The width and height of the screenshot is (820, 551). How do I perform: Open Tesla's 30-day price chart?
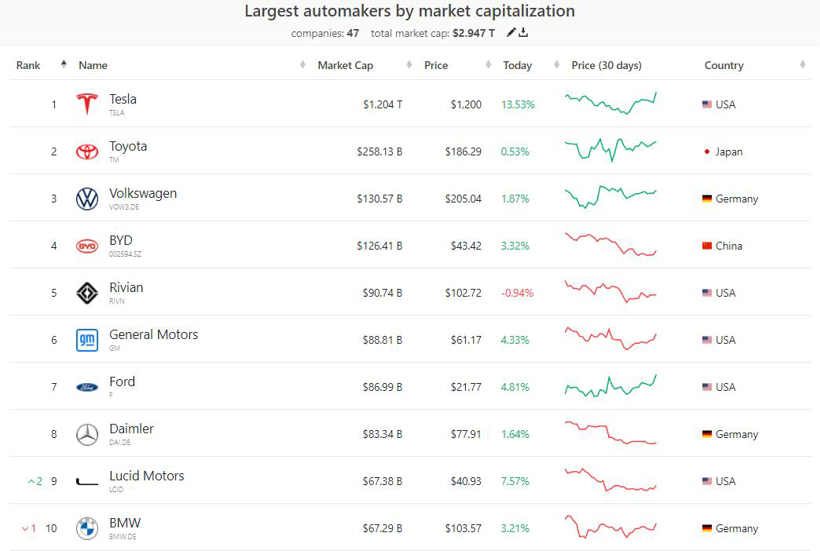coord(610,103)
